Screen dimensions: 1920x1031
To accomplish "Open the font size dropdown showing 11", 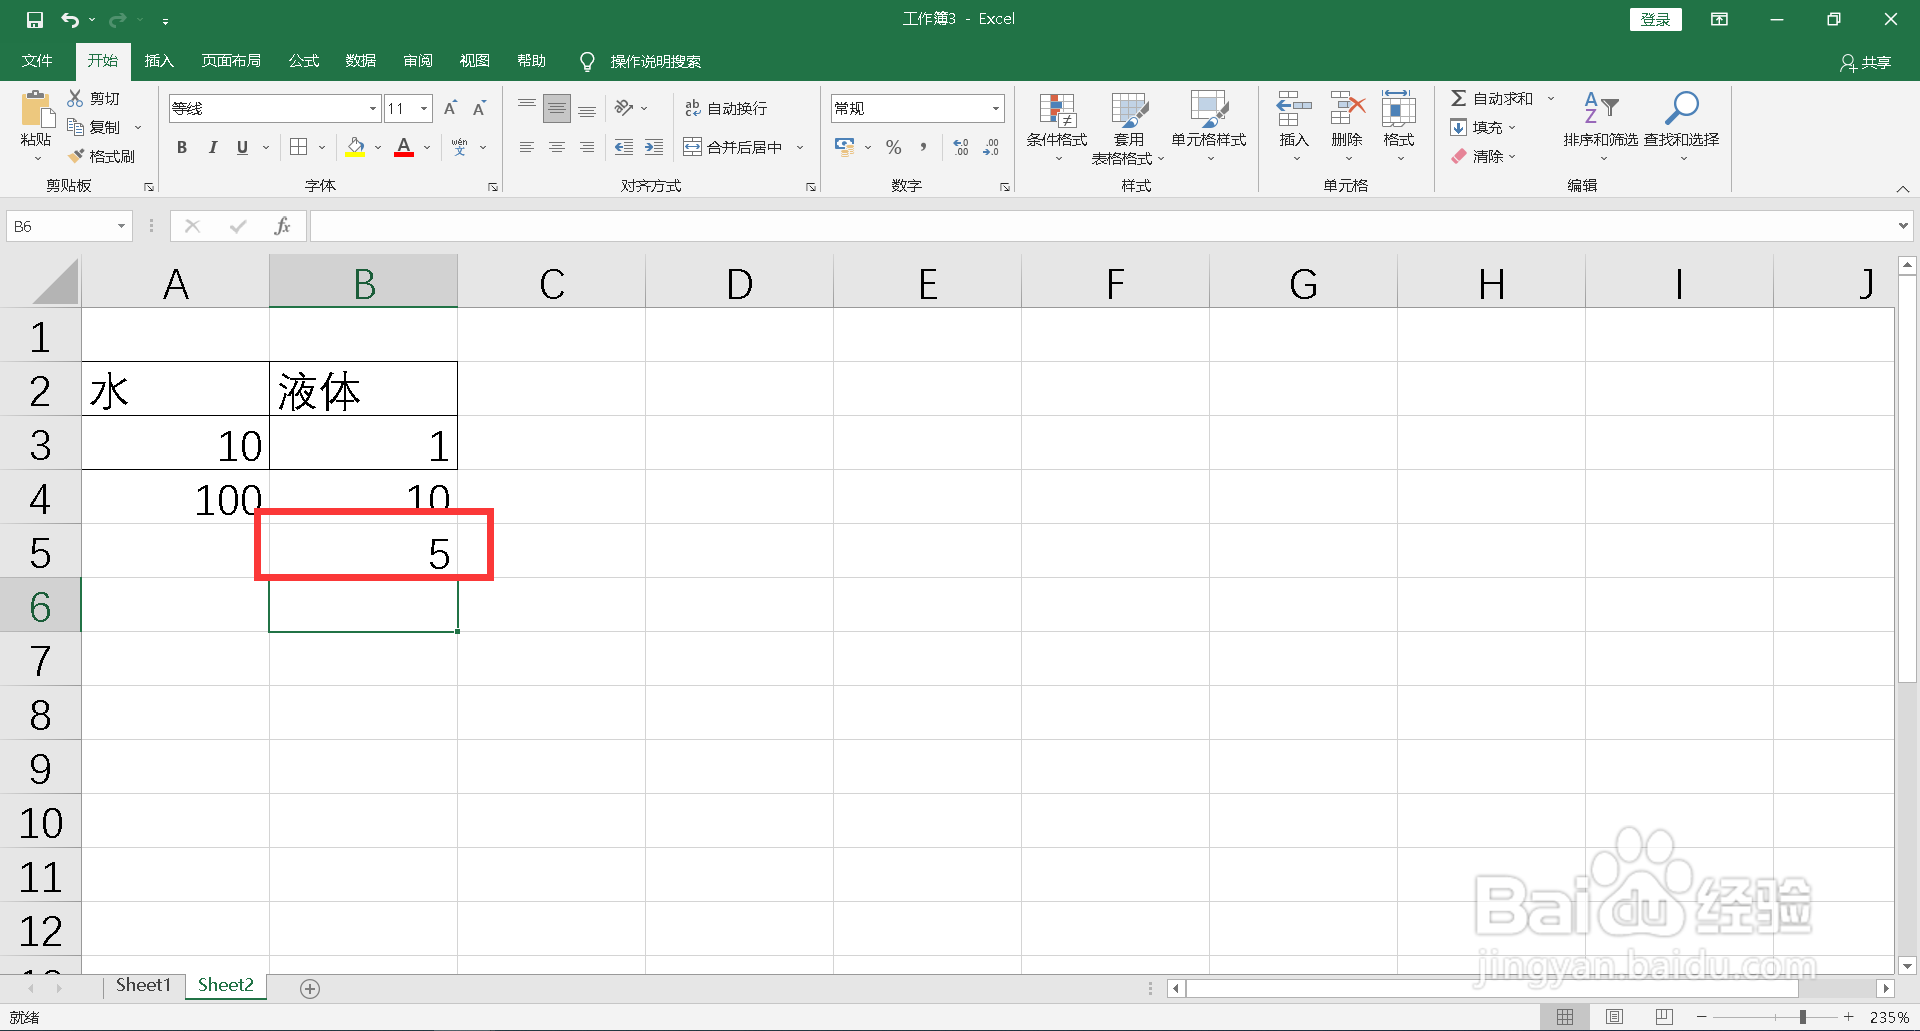I will 424,108.
